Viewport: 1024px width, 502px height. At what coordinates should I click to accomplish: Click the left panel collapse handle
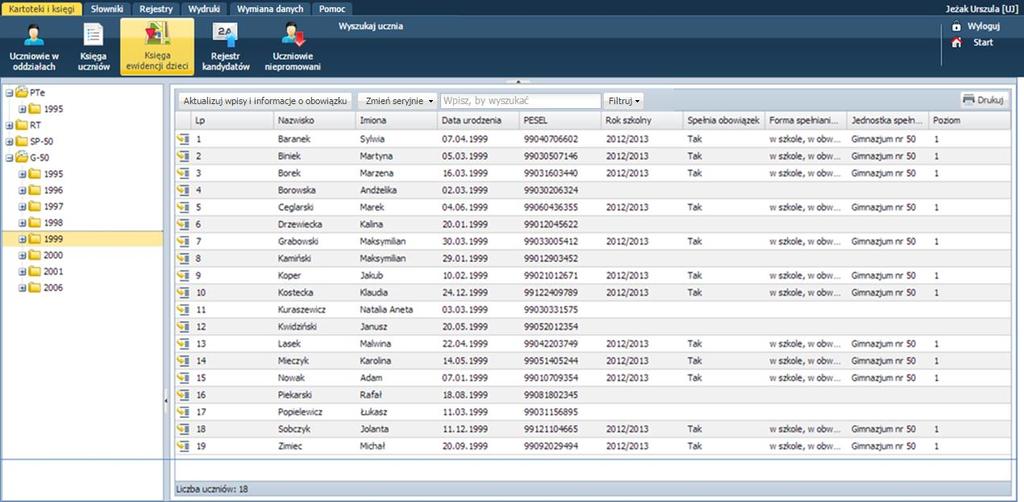[166, 400]
